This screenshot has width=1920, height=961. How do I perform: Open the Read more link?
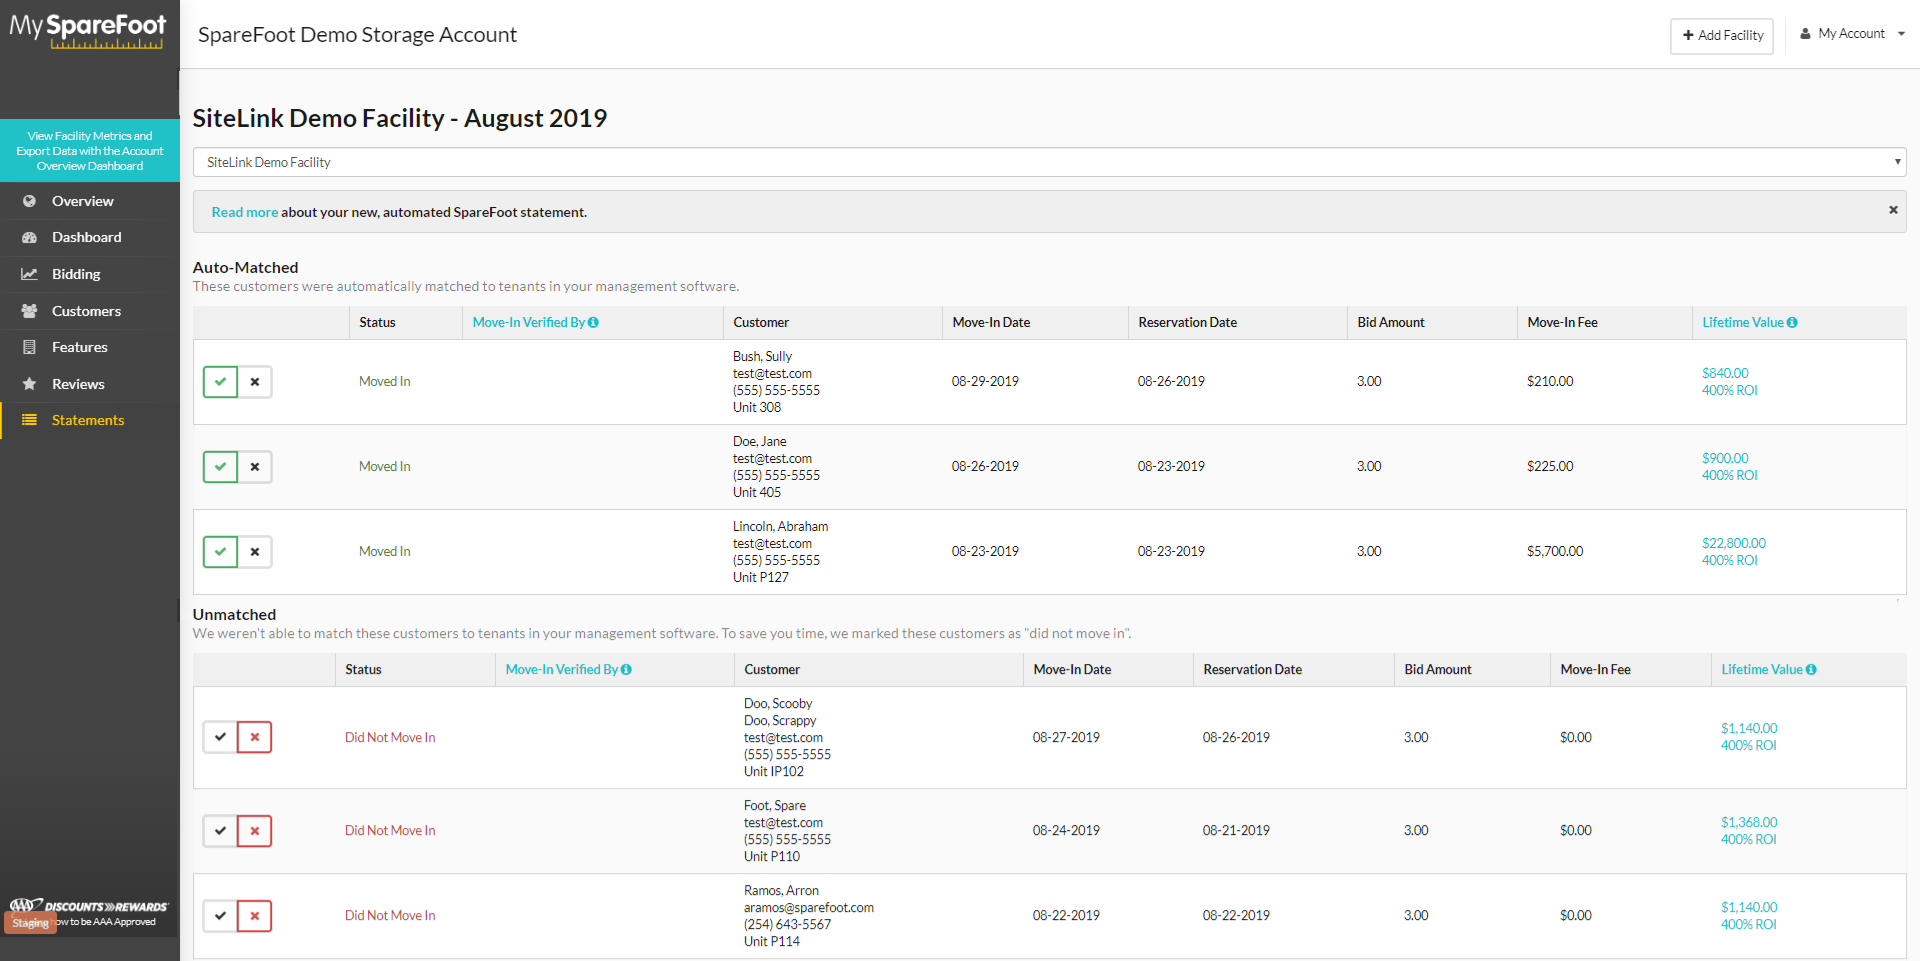pyautogui.click(x=245, y=212)
